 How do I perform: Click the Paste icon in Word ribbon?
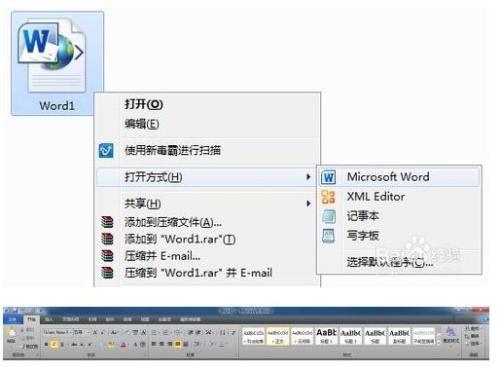pyautogui.click(x=12, y=335)
